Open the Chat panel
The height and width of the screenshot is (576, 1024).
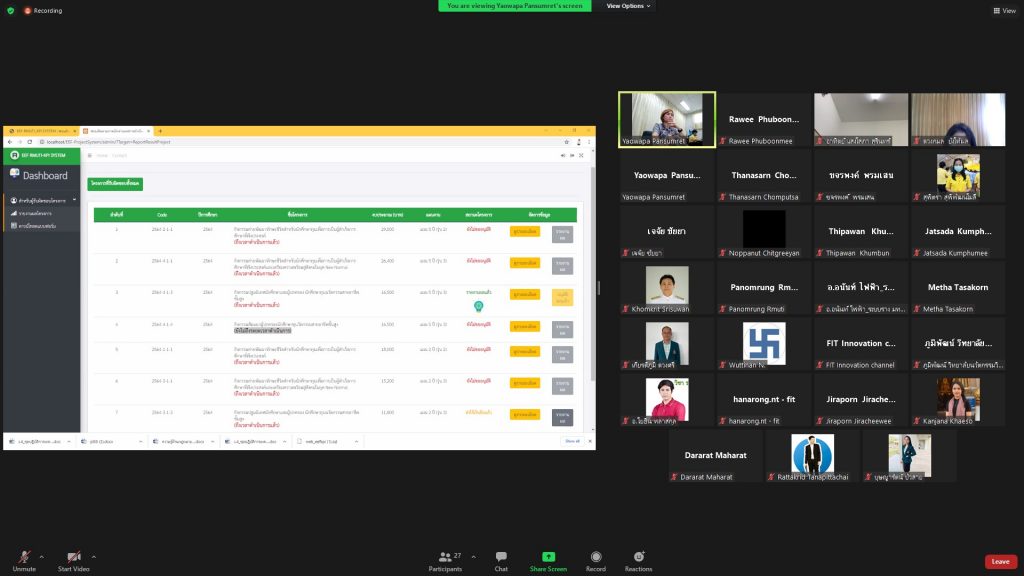501,557
